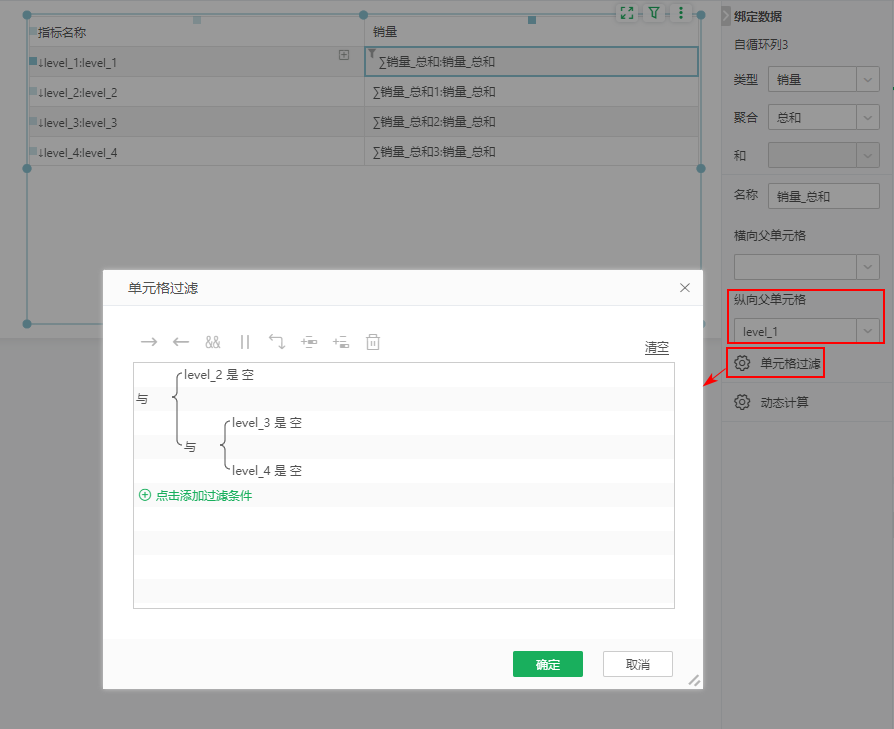This screenshot has height=729, width=894.
Task: Select the ↓level_4:level_4 cell
Action: click(197, 152)
